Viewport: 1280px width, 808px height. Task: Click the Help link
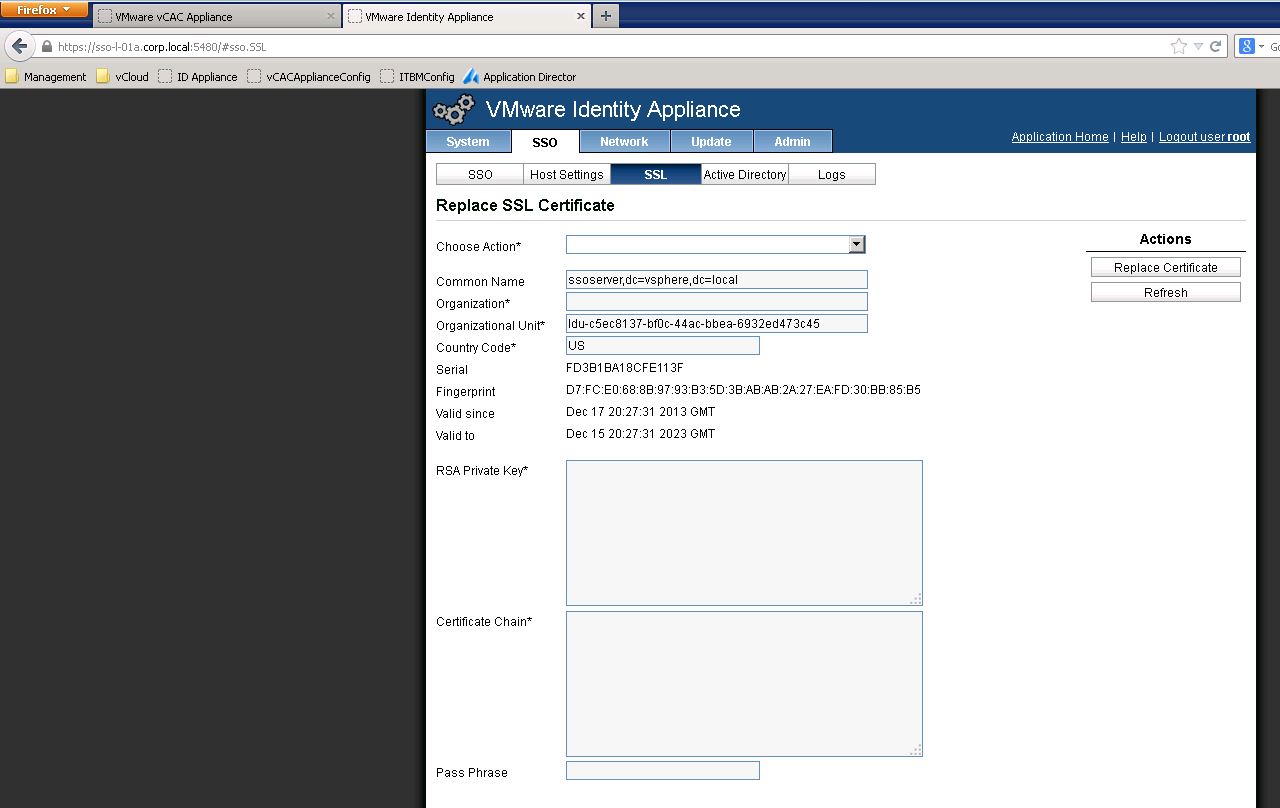tap(1133, 137)
